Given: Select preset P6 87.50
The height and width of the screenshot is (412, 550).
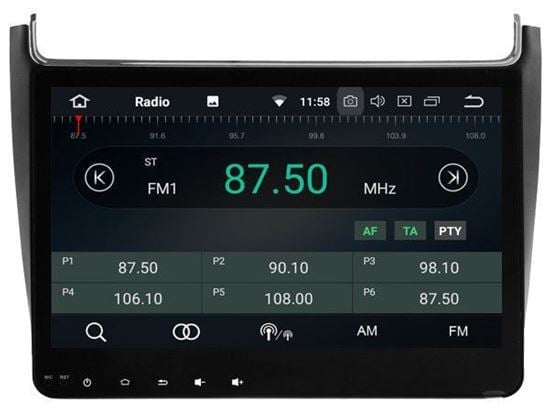Looking at the screenshot, I should (427, 298).
